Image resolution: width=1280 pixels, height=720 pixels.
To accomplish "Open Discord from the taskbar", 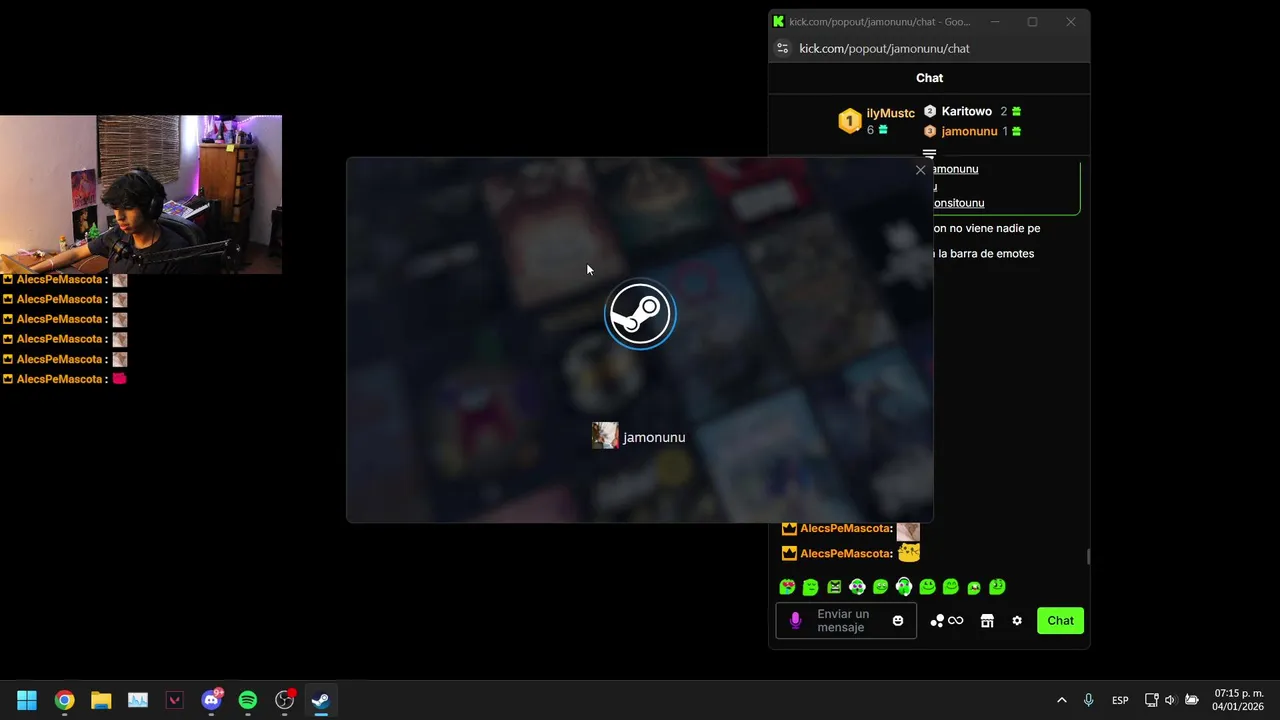I will coord(212,700).
